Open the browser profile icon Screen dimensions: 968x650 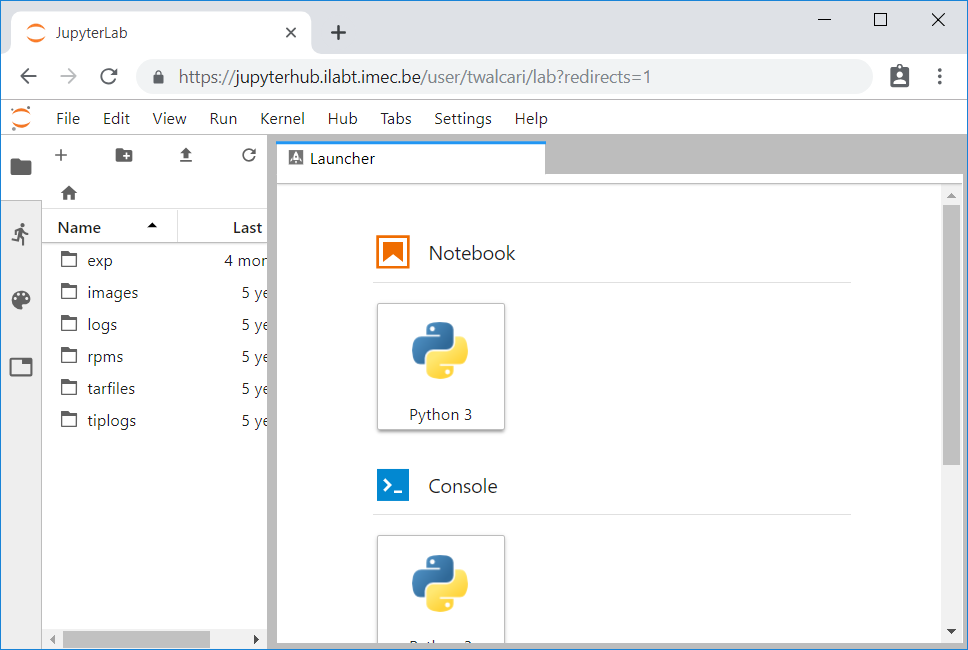pos(899,76)
